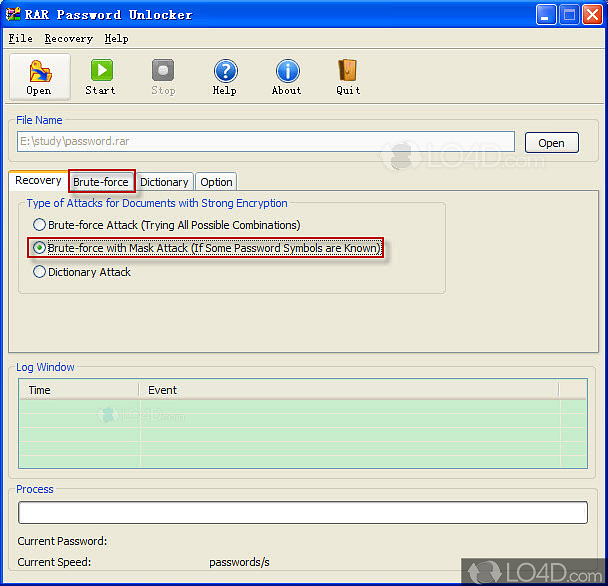Click the Process progress bar
This screenshot has height=586, width=608.
(303, 512)
